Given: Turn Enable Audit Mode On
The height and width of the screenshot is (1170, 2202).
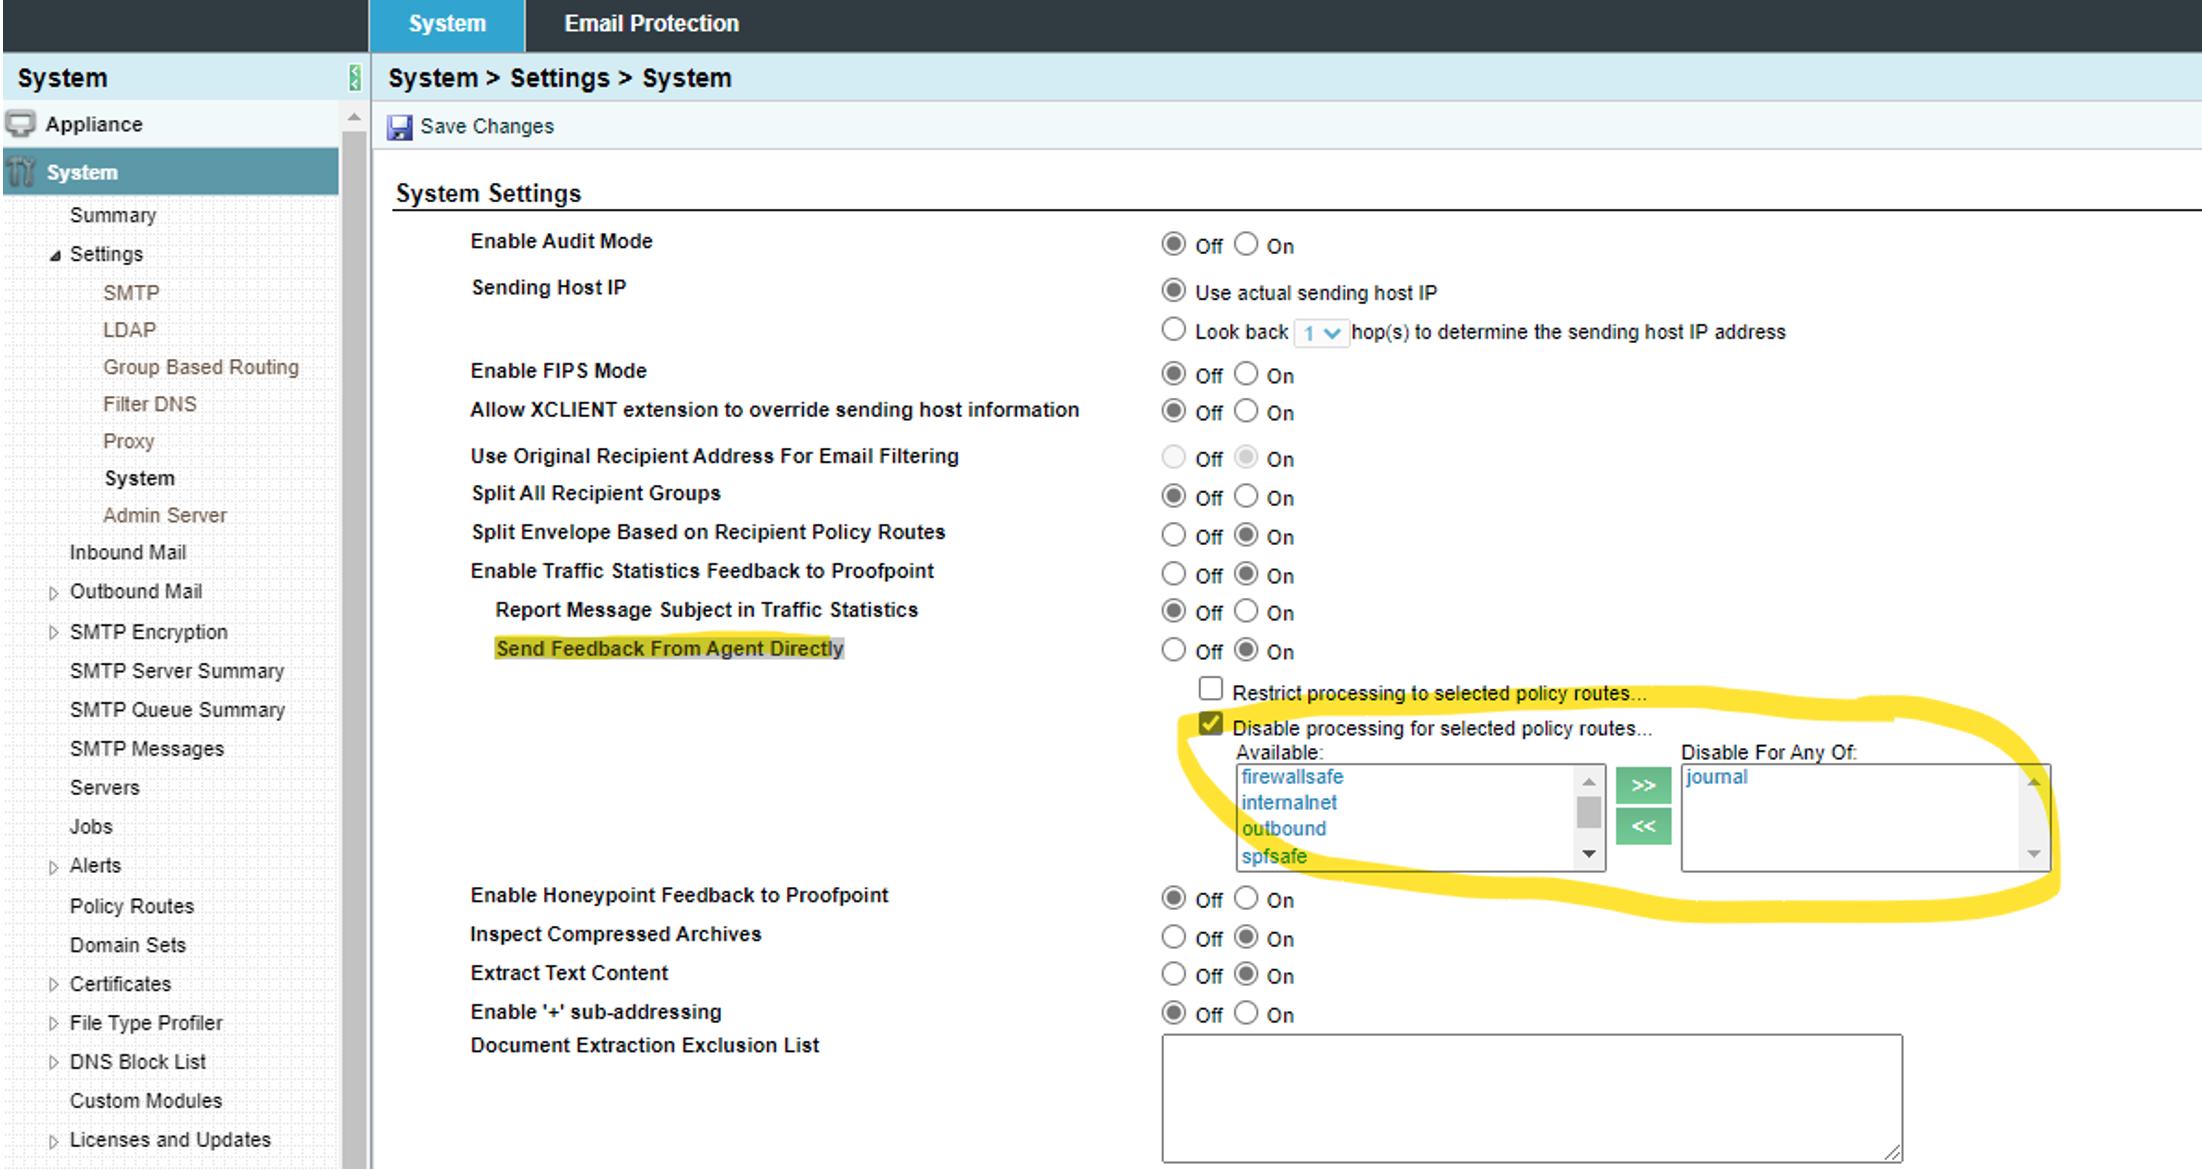Looking at the screenshot, I should [x=1246, y=244].
